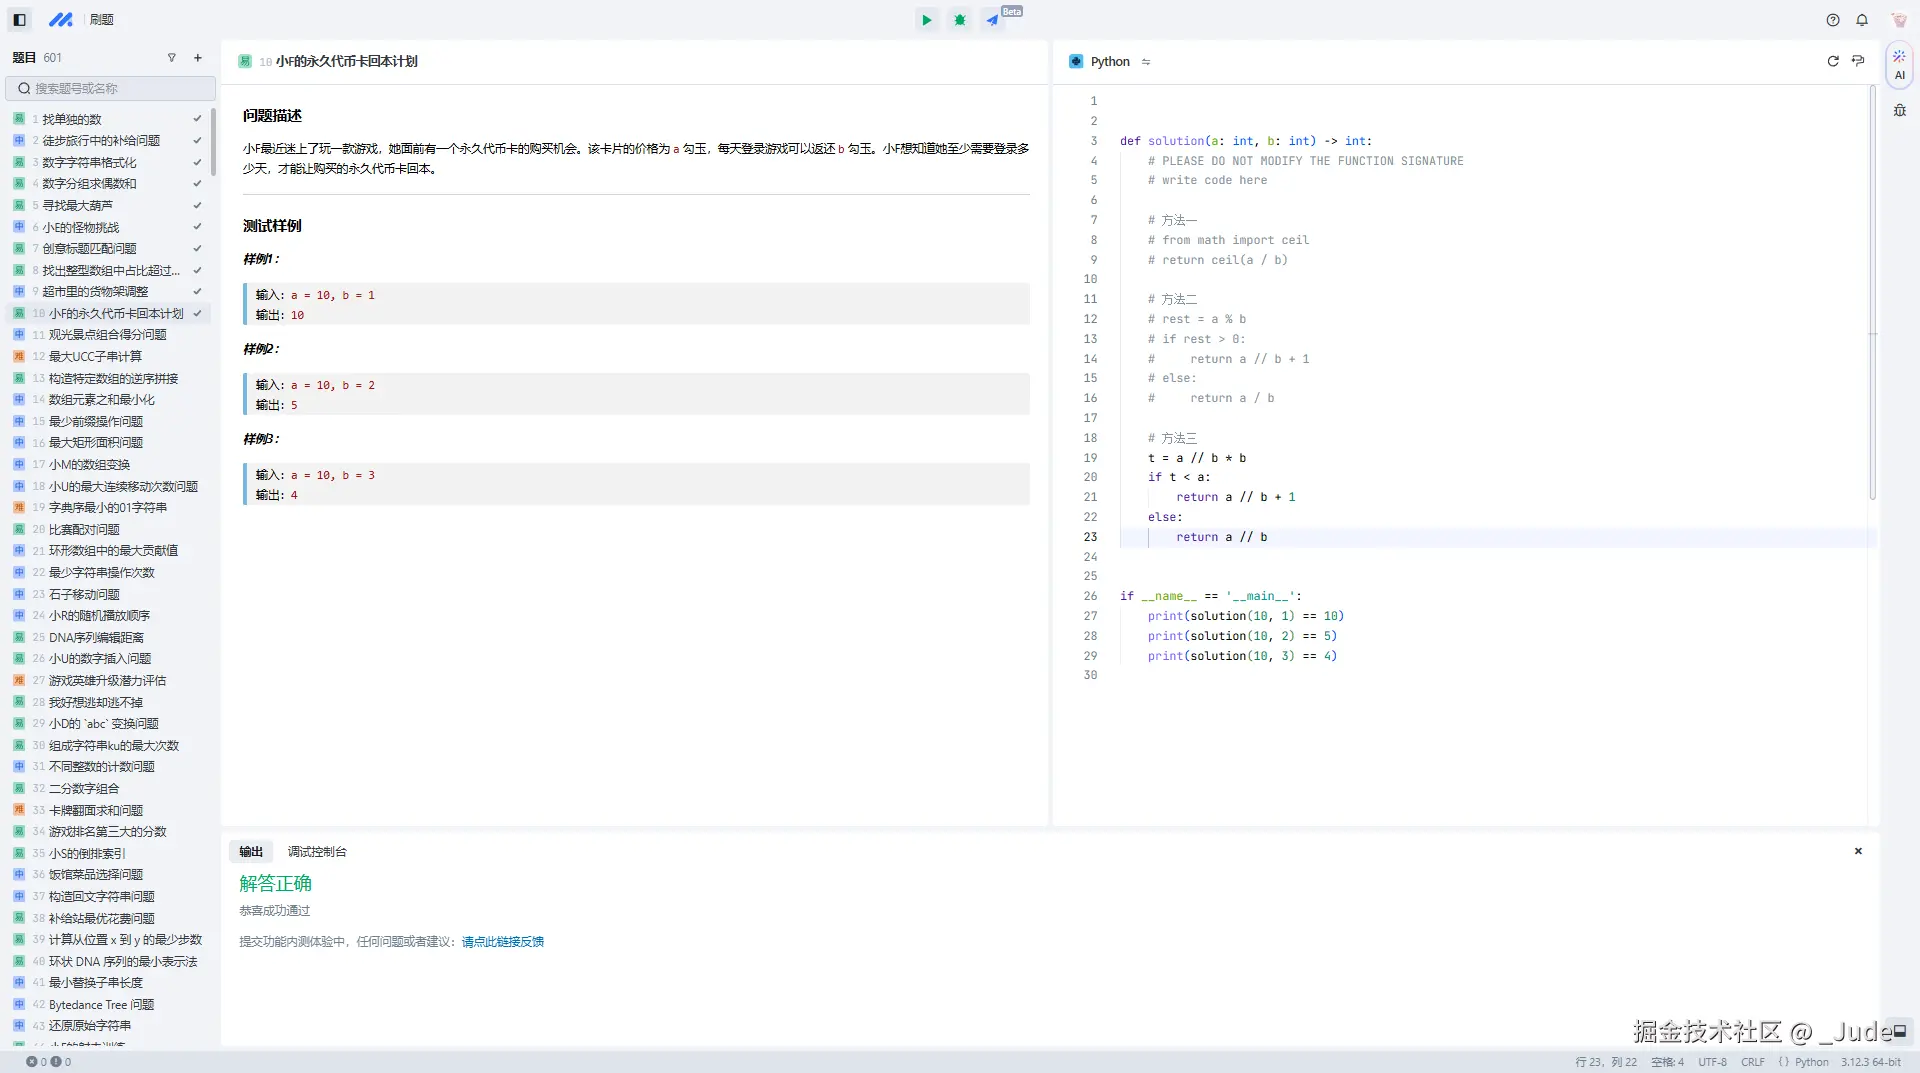Reset code with the refresh icon
This screenshot has width=1920, height=1073.
point(1833,61)
